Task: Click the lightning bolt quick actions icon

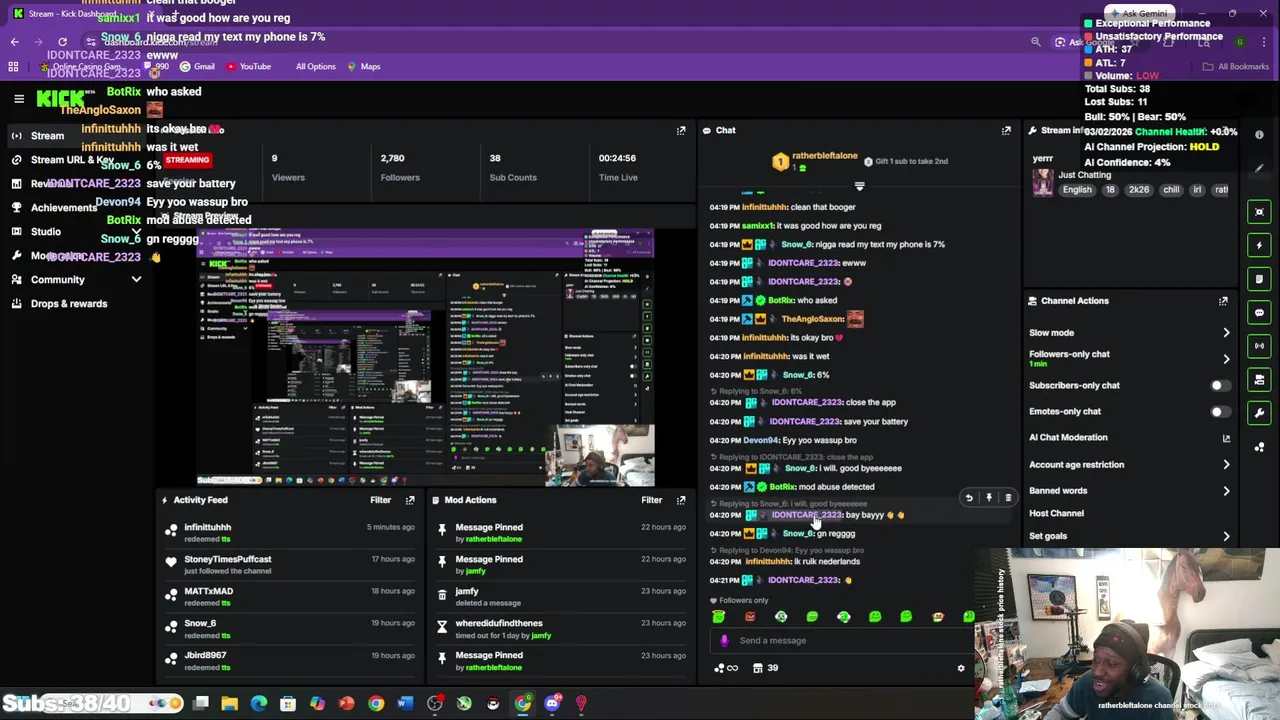Action: [x=1259, y=245]
